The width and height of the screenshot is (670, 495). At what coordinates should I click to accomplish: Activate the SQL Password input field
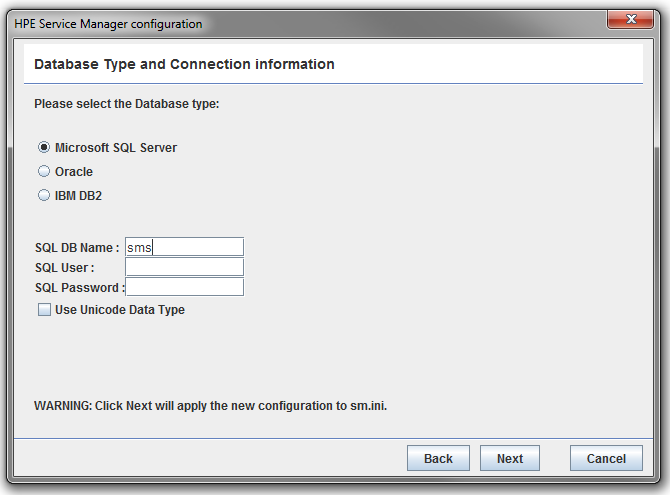(185, 287)
